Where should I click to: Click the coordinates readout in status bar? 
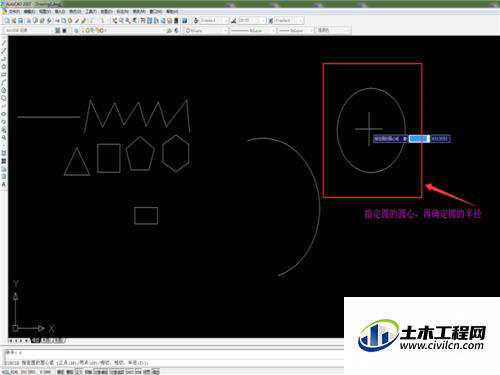point(26,372)
